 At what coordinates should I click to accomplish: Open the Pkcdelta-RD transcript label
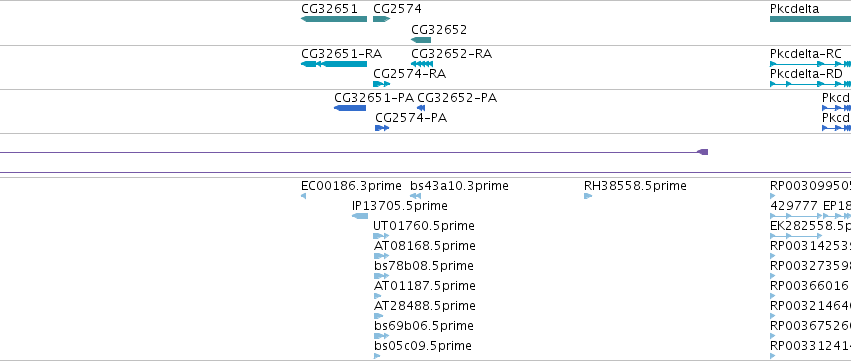point(806,74)
